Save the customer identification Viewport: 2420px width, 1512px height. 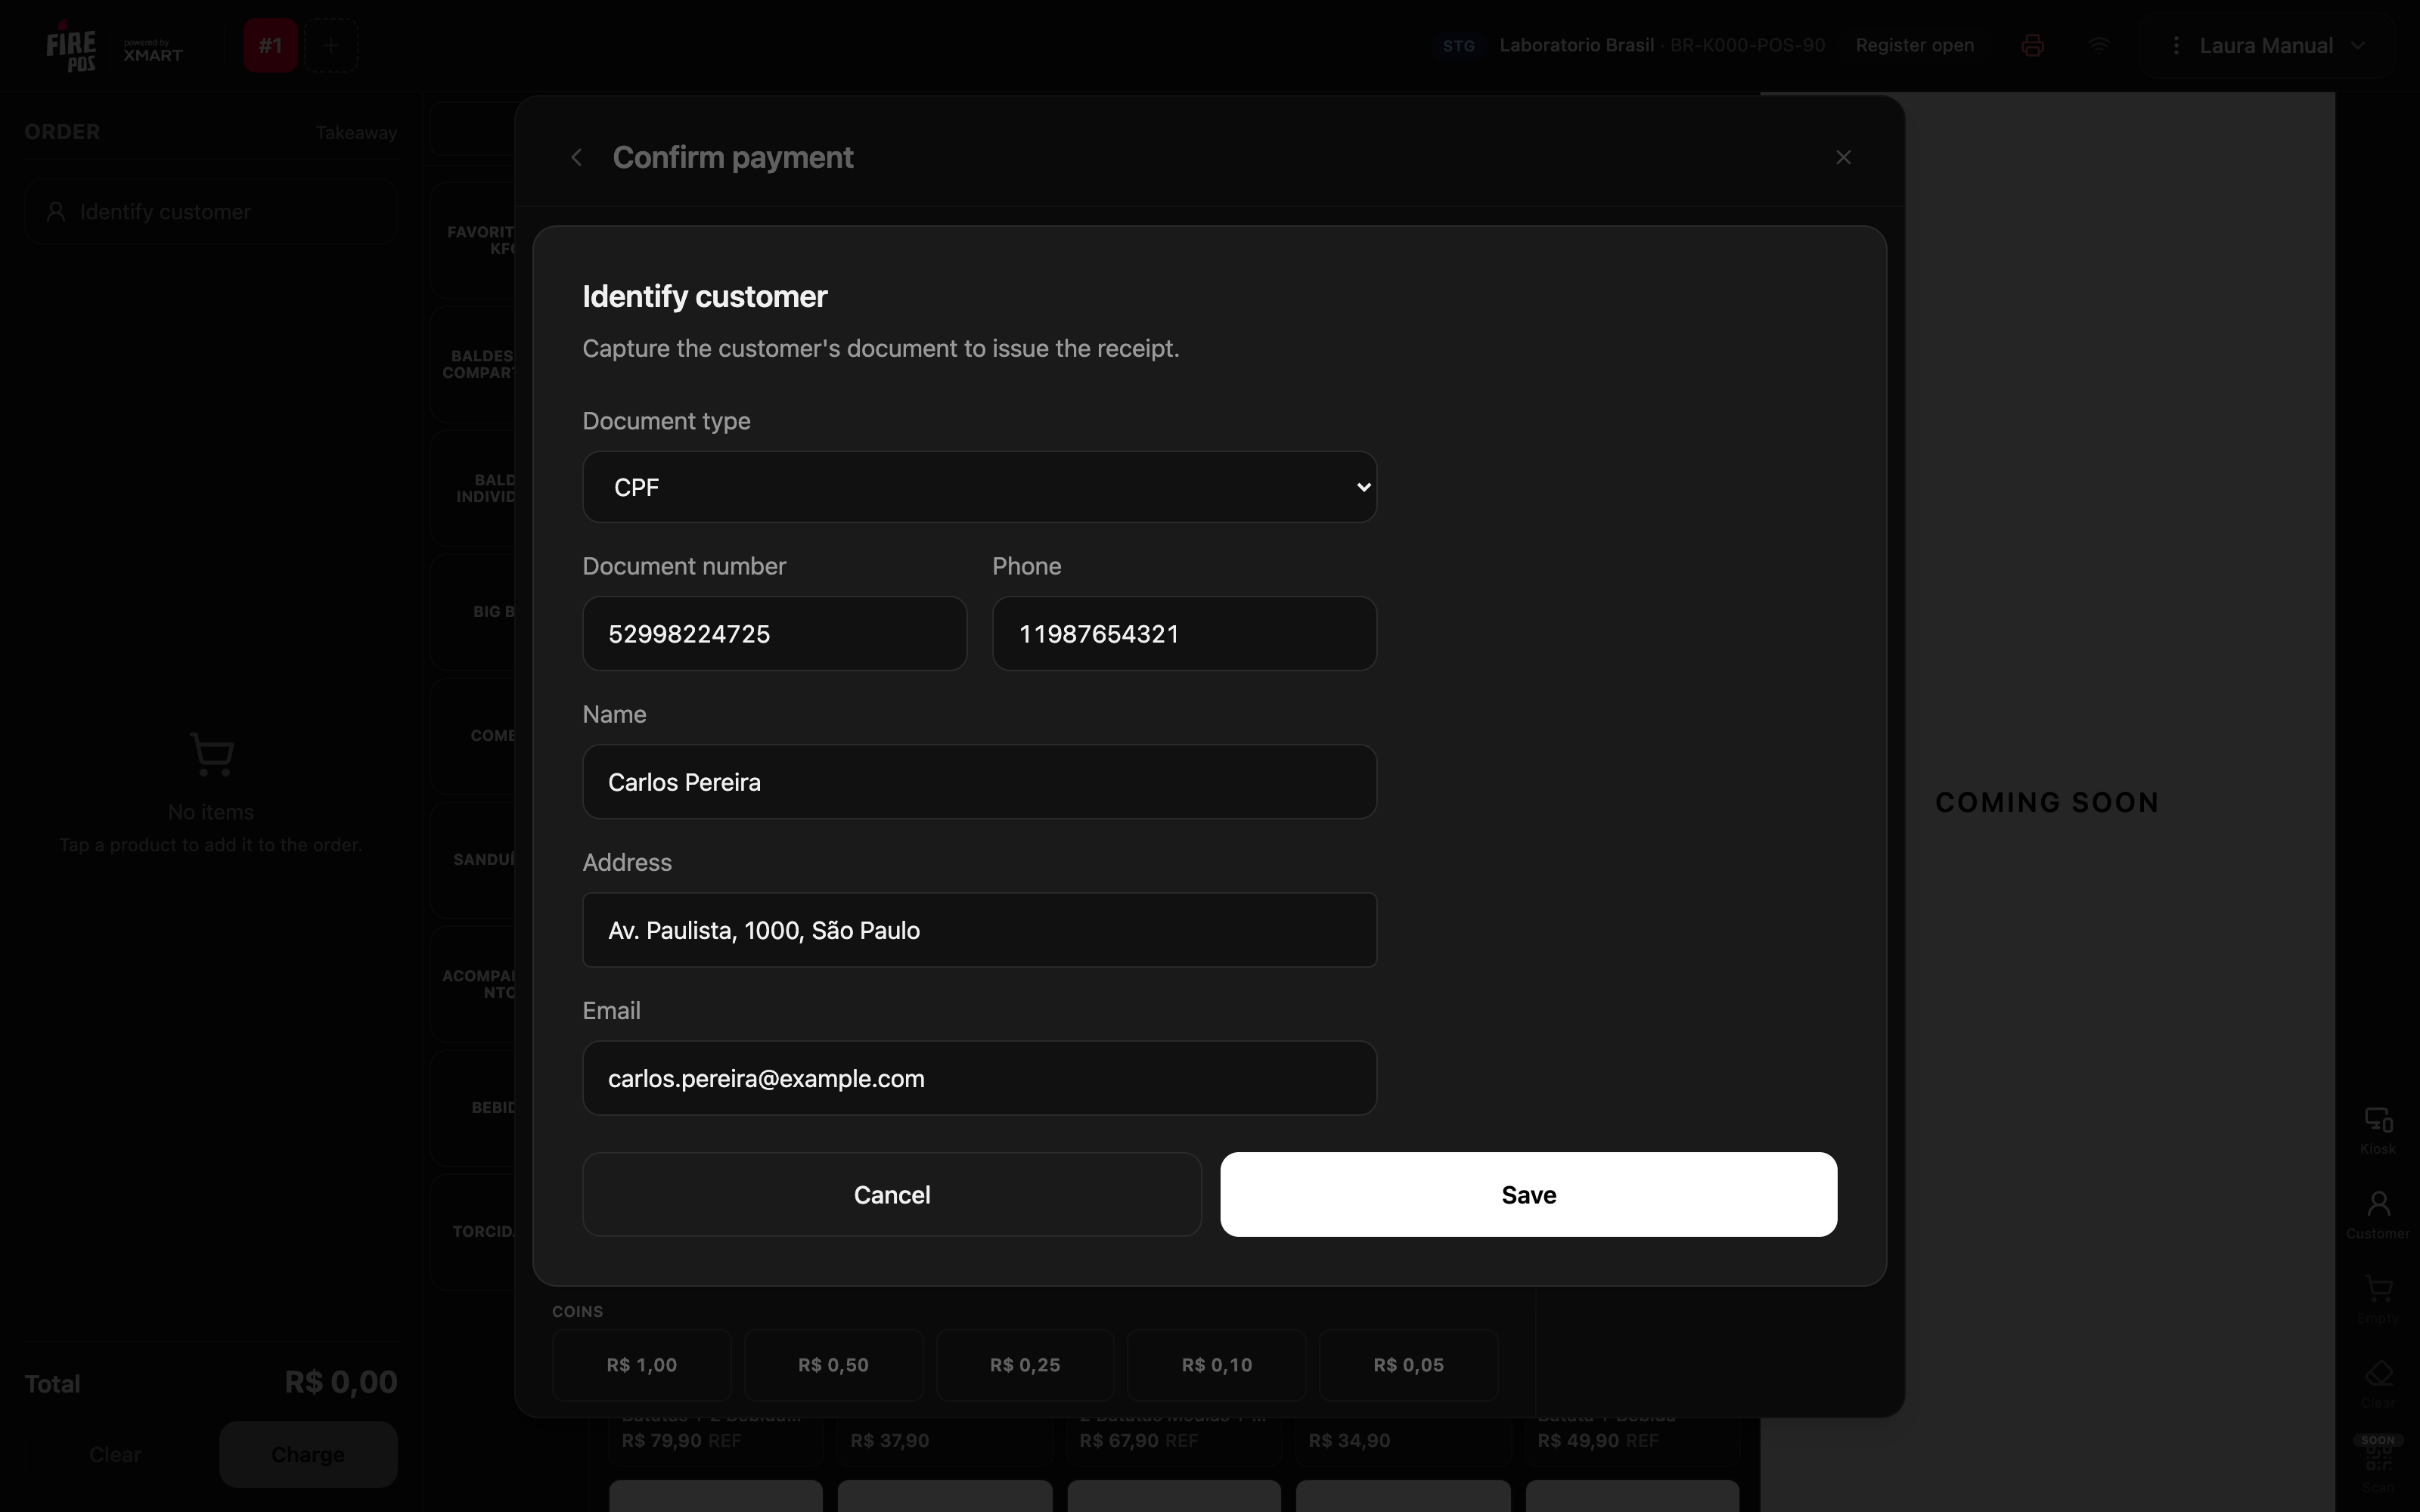coord(1528,1195)
